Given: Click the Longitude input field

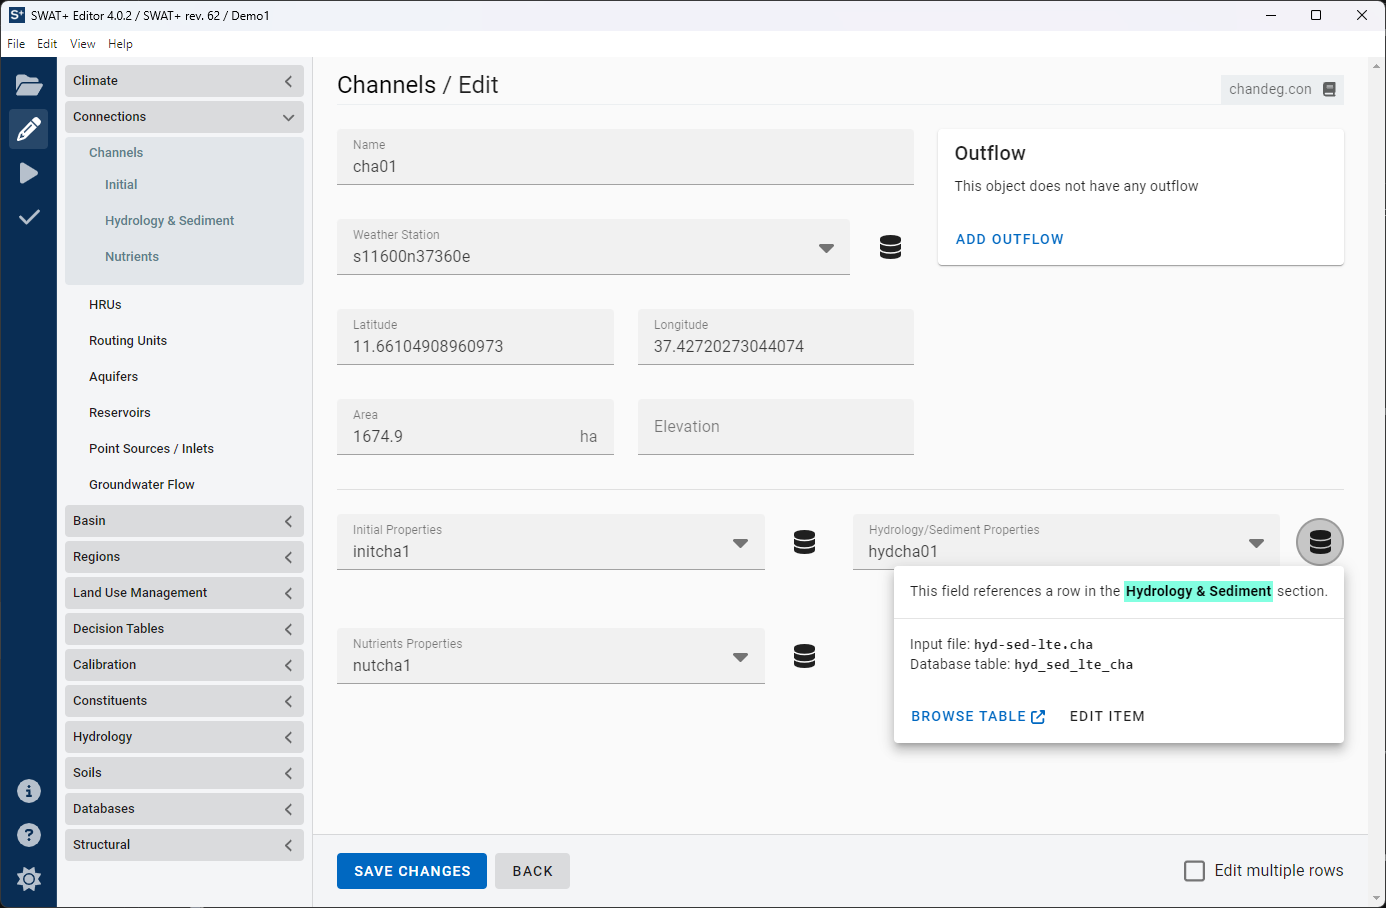Looking at the screenshot, I should (776, 337).
